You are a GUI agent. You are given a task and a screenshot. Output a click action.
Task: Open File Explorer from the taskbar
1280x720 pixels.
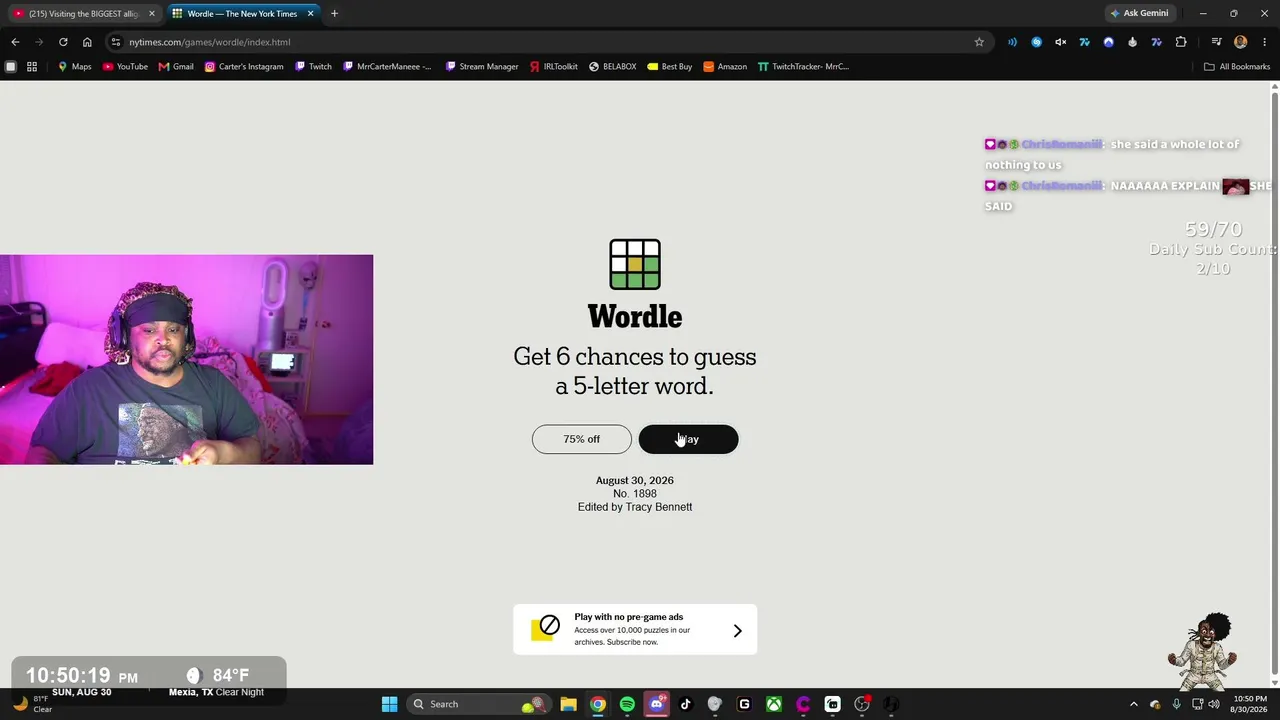coord(568,704)
